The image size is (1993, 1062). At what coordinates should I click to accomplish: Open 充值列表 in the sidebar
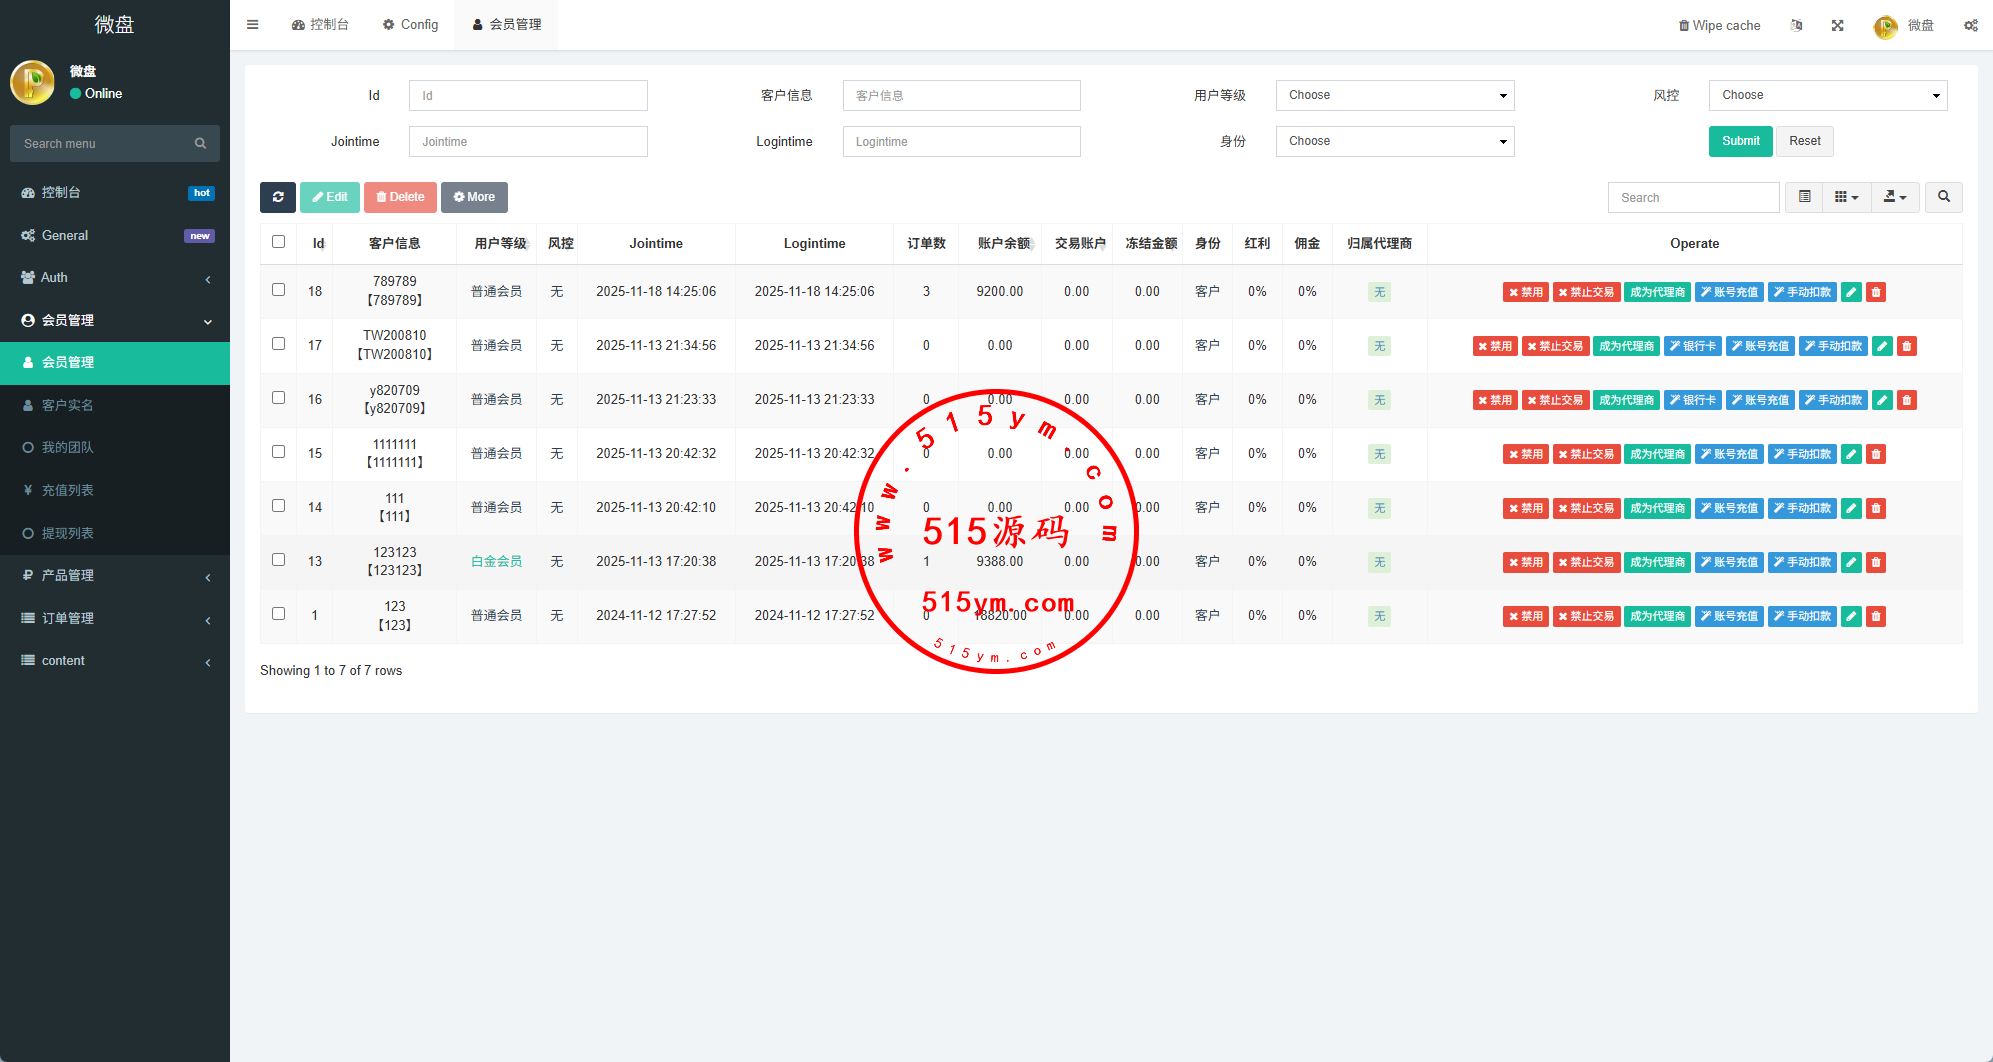pyautogui.click(x=67, y=490)
